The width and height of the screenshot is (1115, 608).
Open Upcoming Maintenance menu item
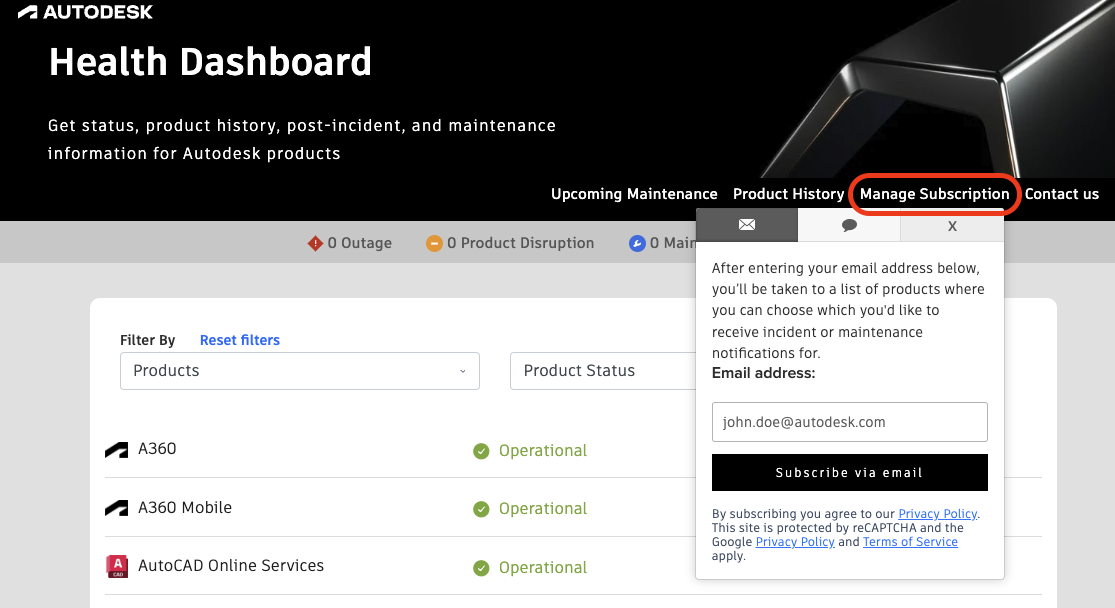point(634,194)
